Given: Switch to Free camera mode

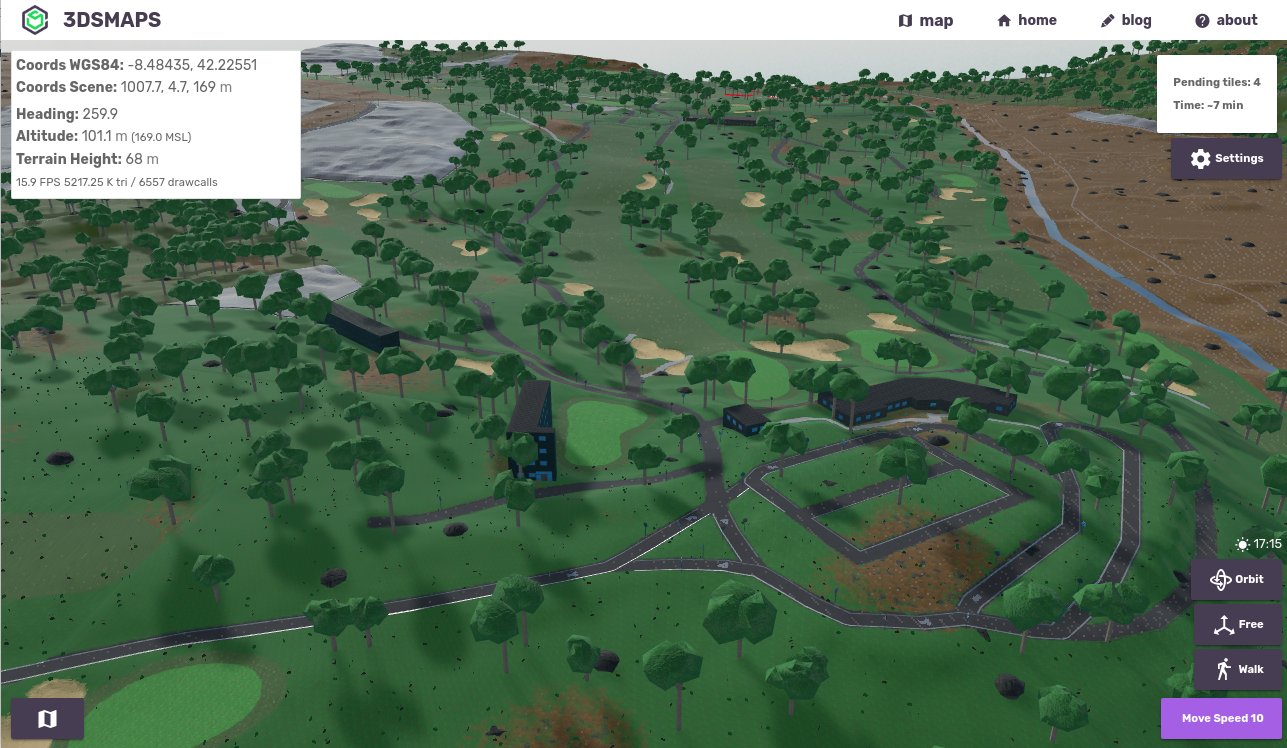Looking at the screenshot, I should point(1237,624).
